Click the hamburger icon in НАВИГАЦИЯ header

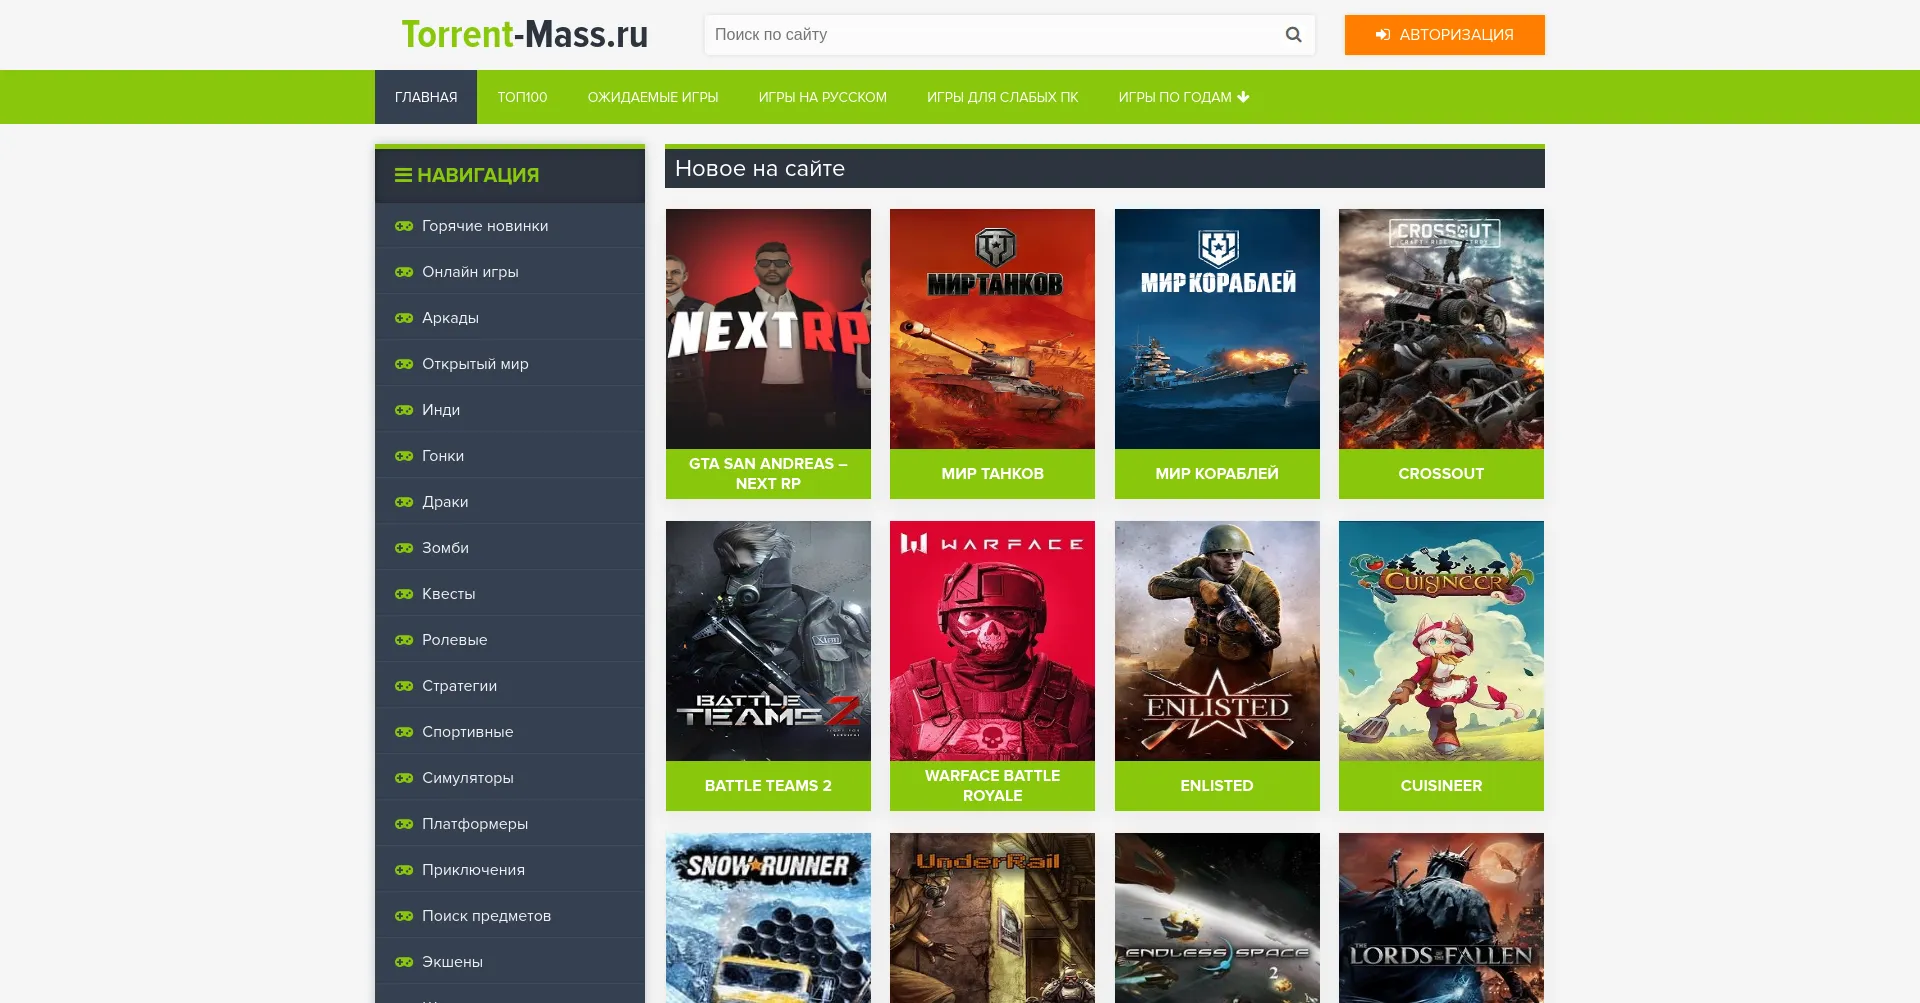(x=403, y=175)
